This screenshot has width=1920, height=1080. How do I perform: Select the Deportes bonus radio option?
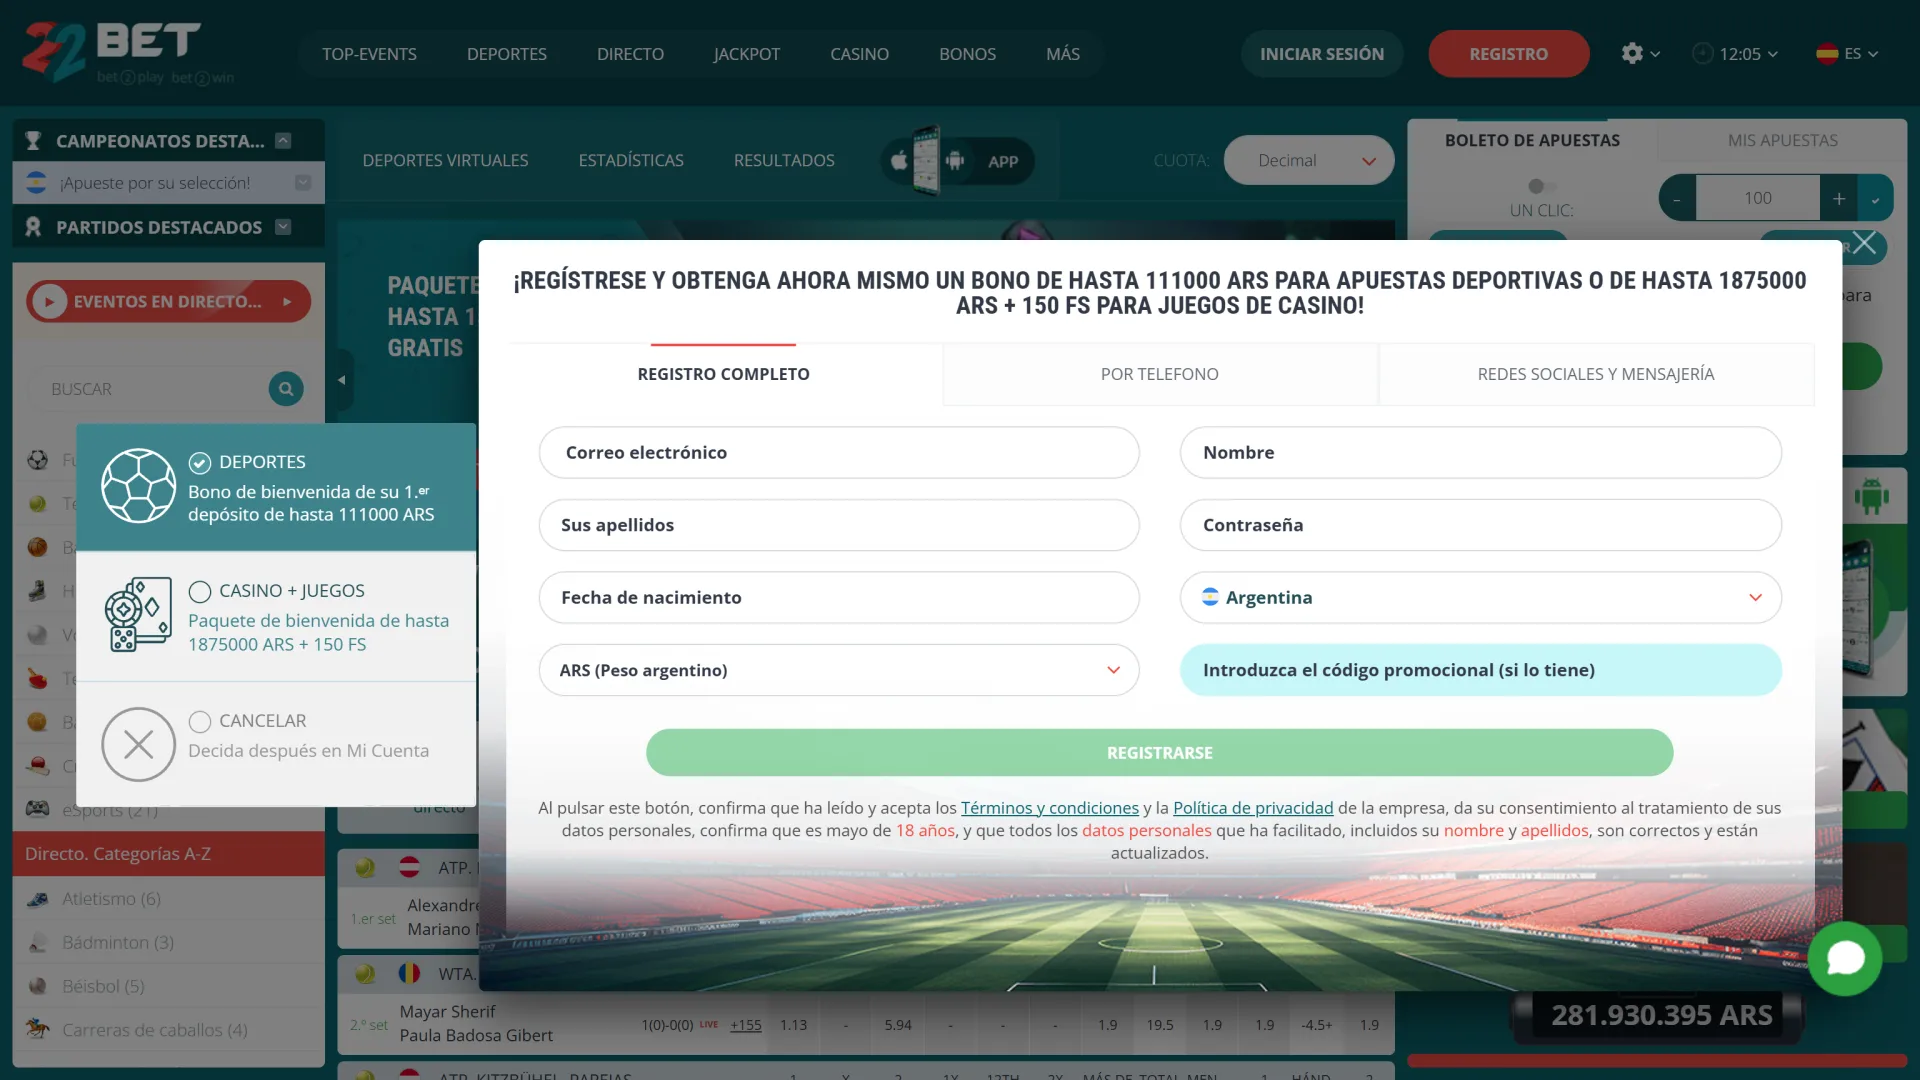tap(200, 462)
